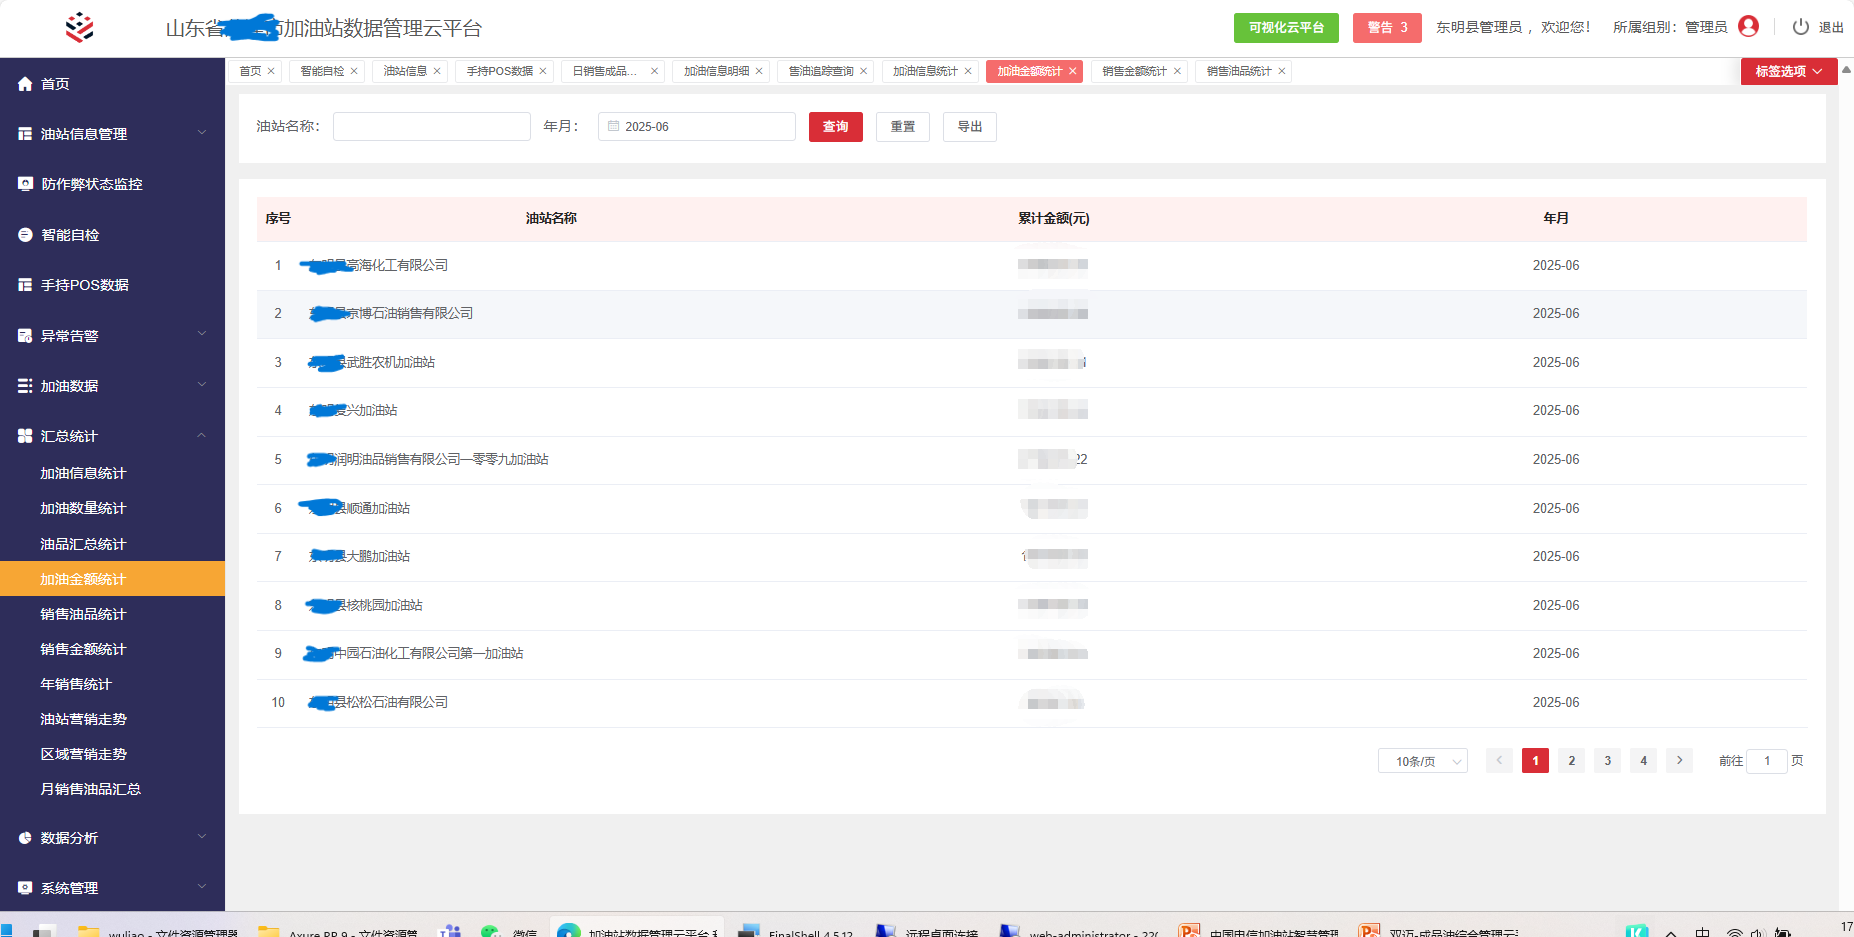Image resolution: width=1854 pixels, height=937 pixels.
Task: Click the 前往 page number input
Action: tap(1767, 761)
